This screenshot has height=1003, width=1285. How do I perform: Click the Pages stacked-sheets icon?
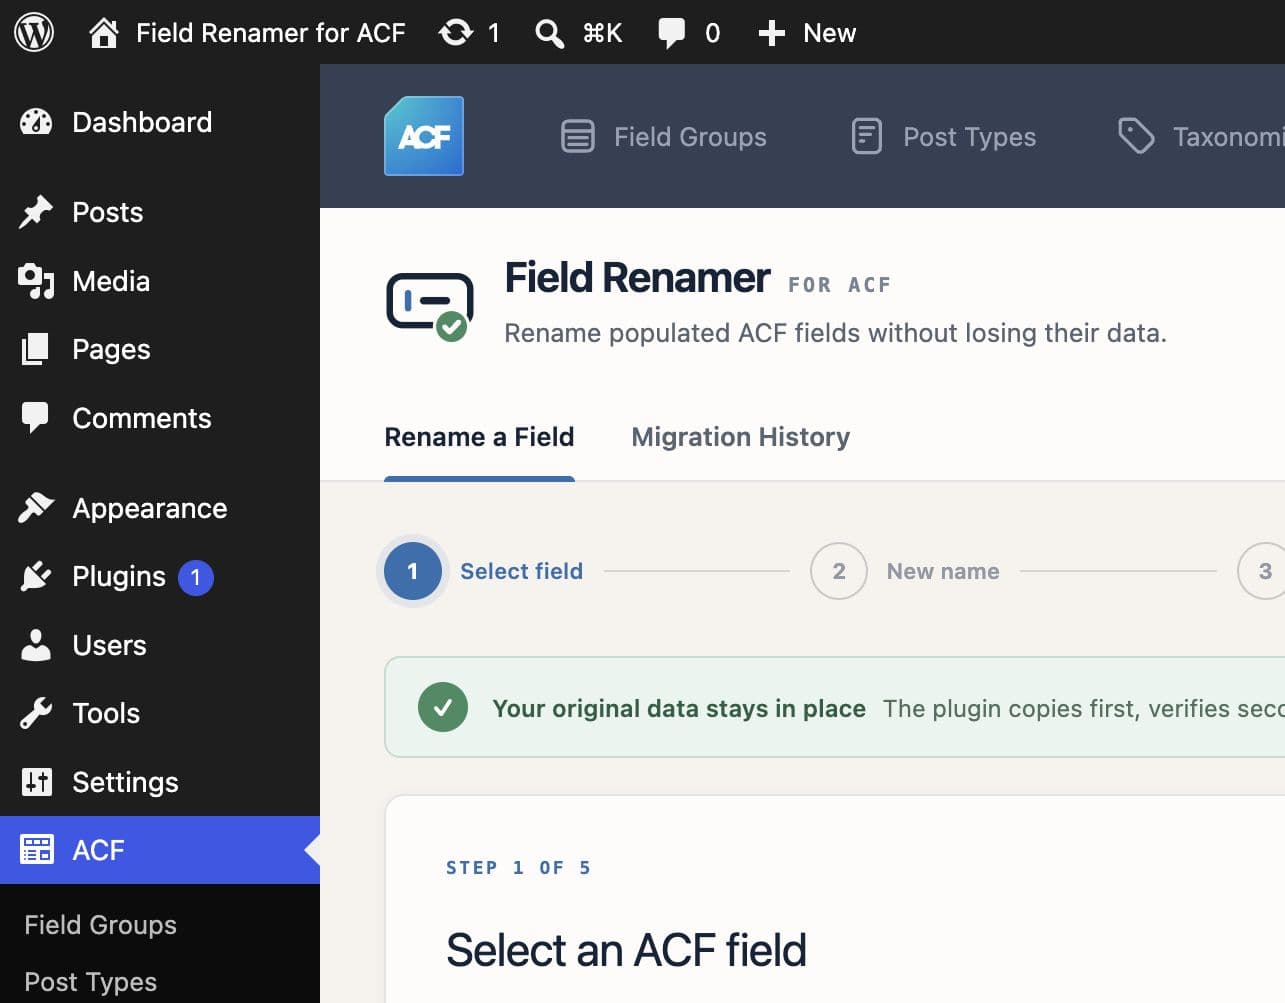point(36,349)
